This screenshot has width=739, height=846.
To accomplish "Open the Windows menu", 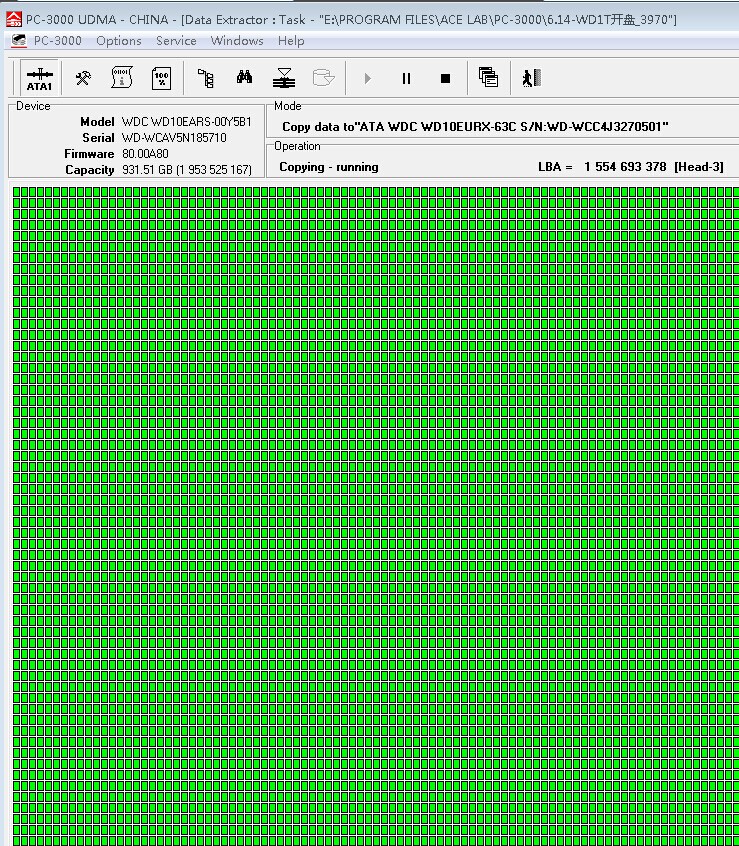I will (237, 41).
